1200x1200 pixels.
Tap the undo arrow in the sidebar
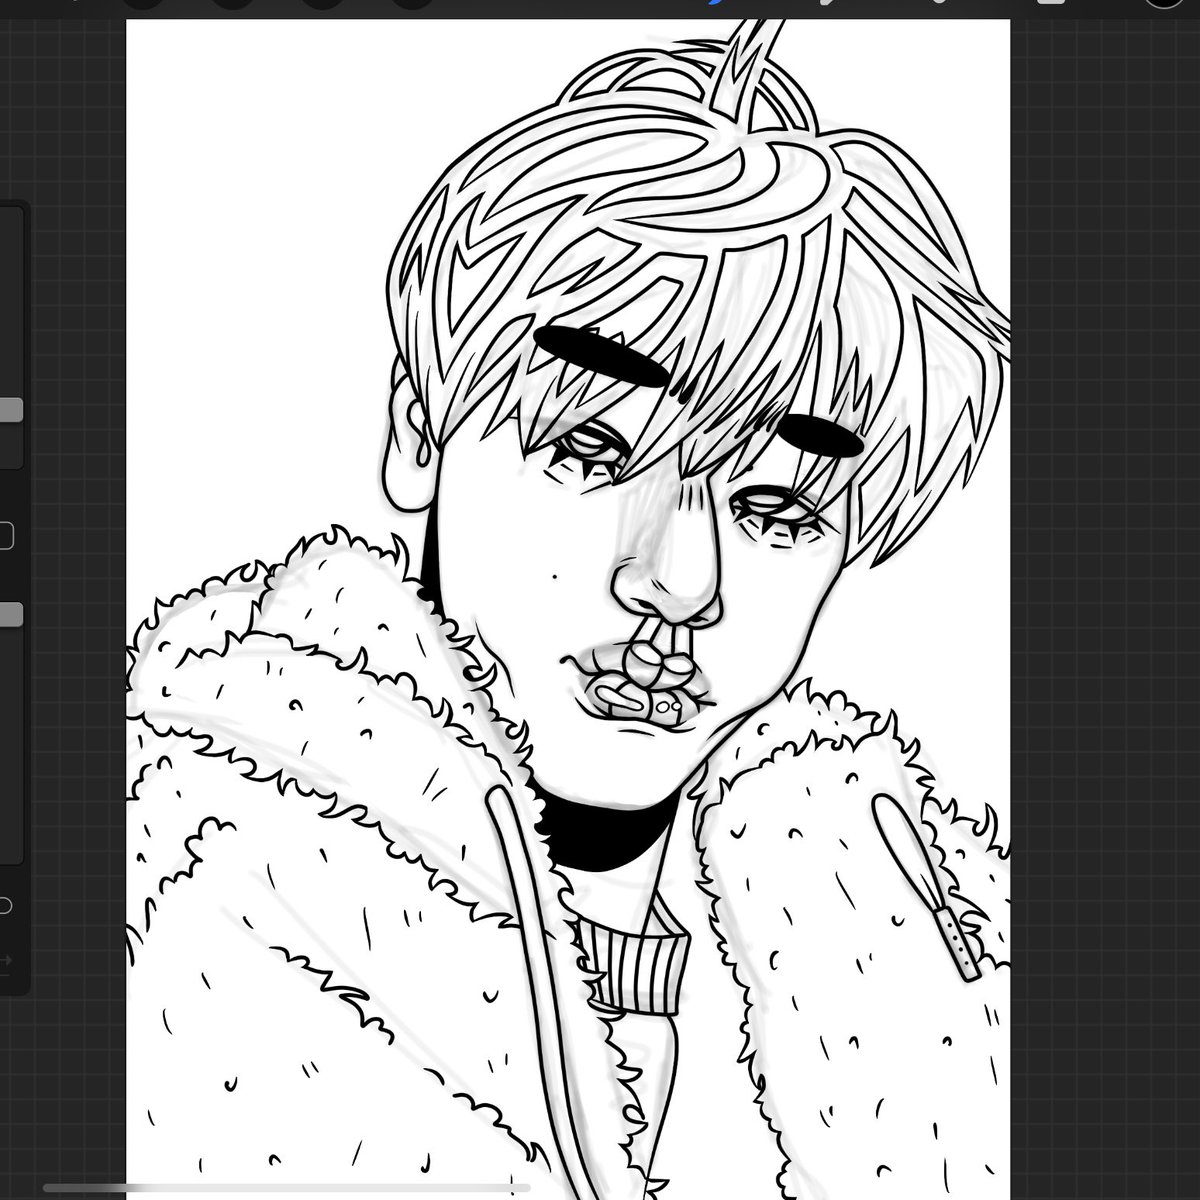click(5, 906)
